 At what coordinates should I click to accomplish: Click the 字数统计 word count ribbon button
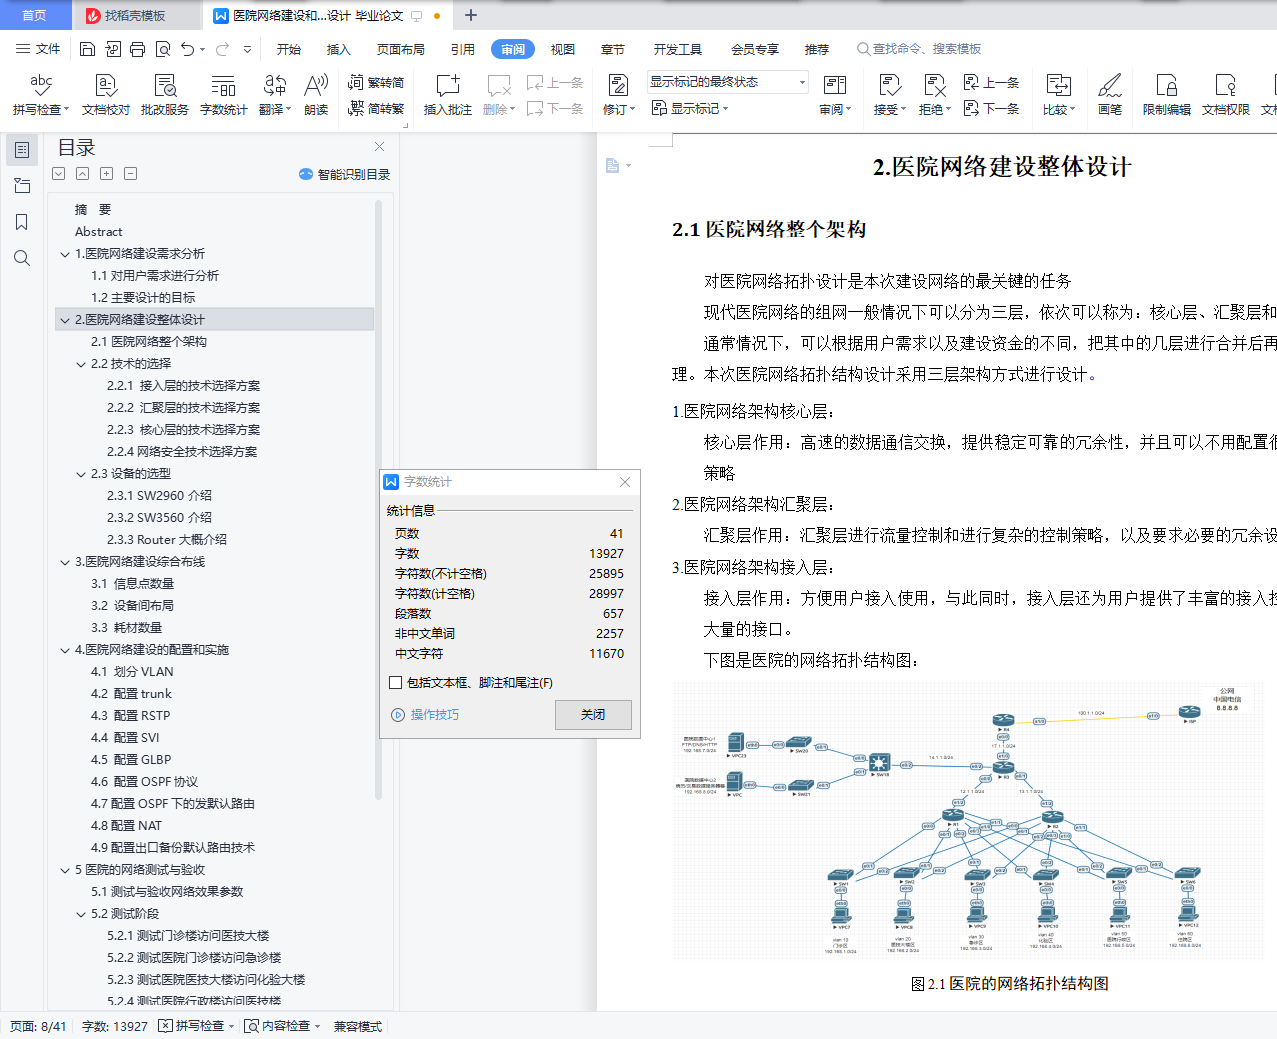tap(223, 95)
